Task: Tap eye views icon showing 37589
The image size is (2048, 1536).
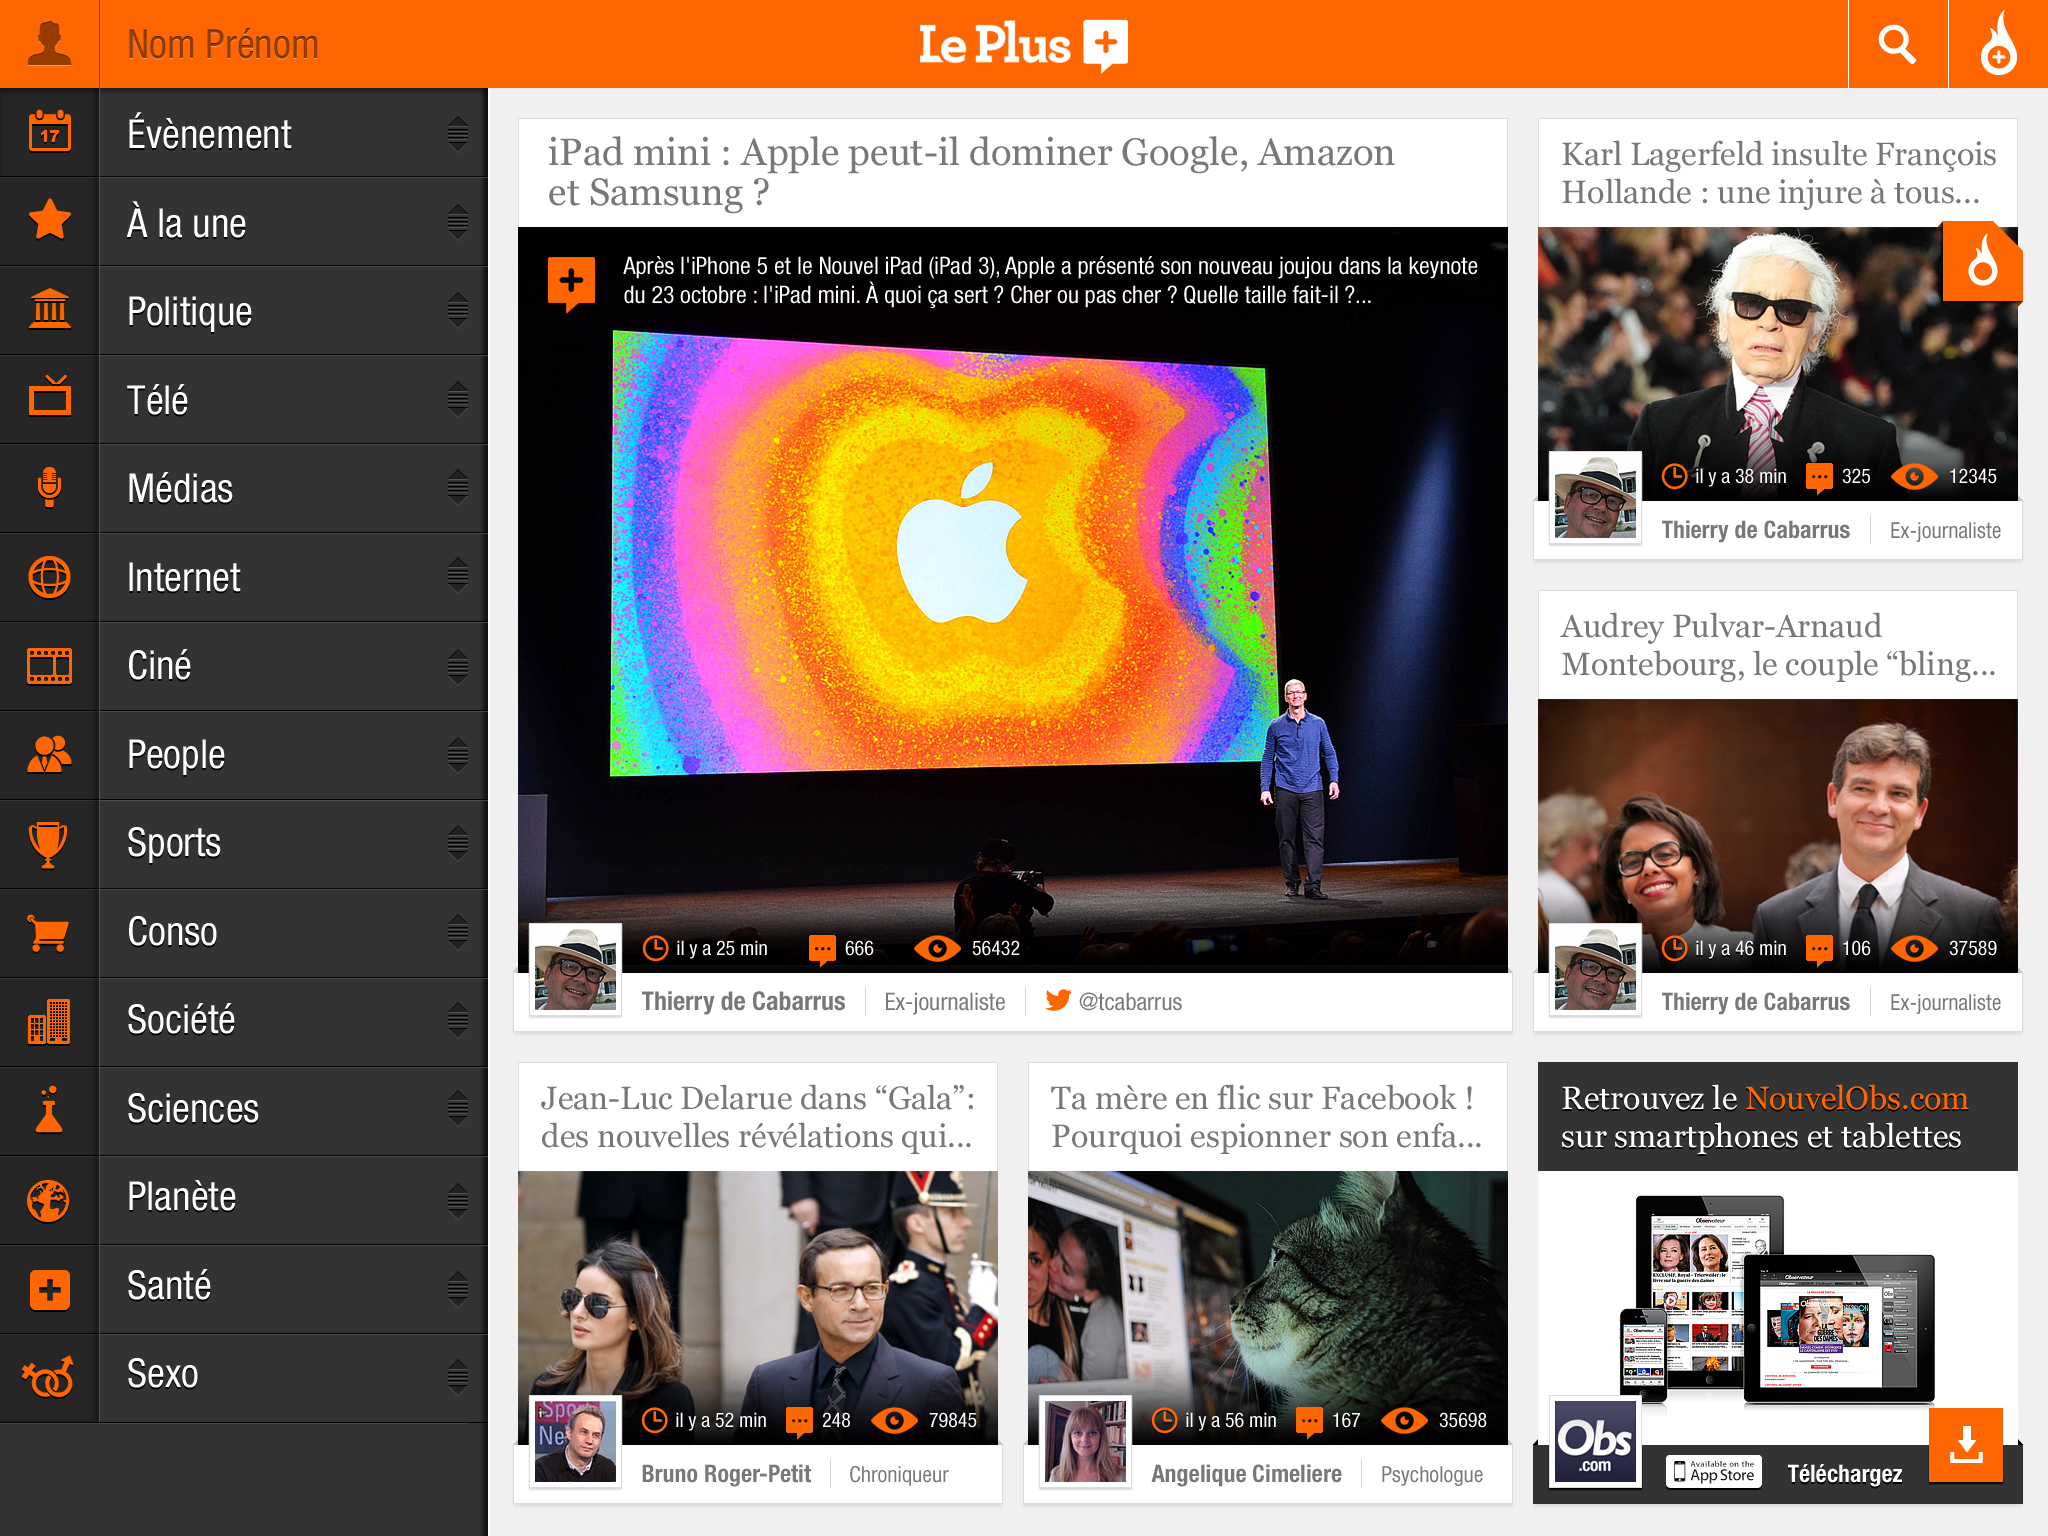Action: 1914,948
